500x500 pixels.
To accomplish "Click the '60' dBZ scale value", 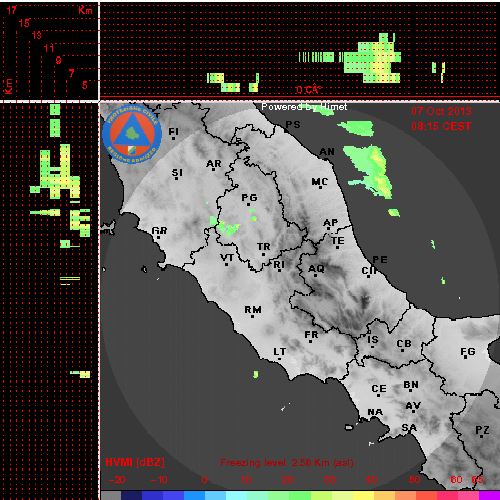I will point(456,480).
